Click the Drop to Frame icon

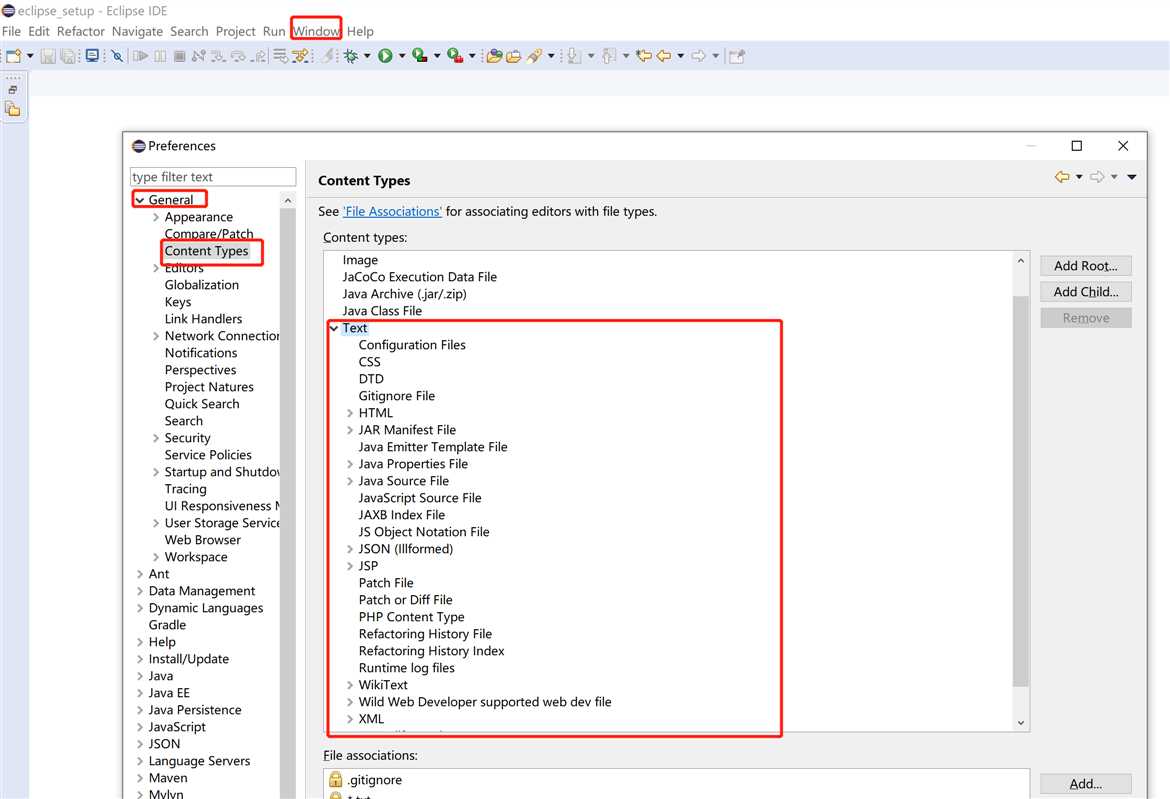[280, 56]
